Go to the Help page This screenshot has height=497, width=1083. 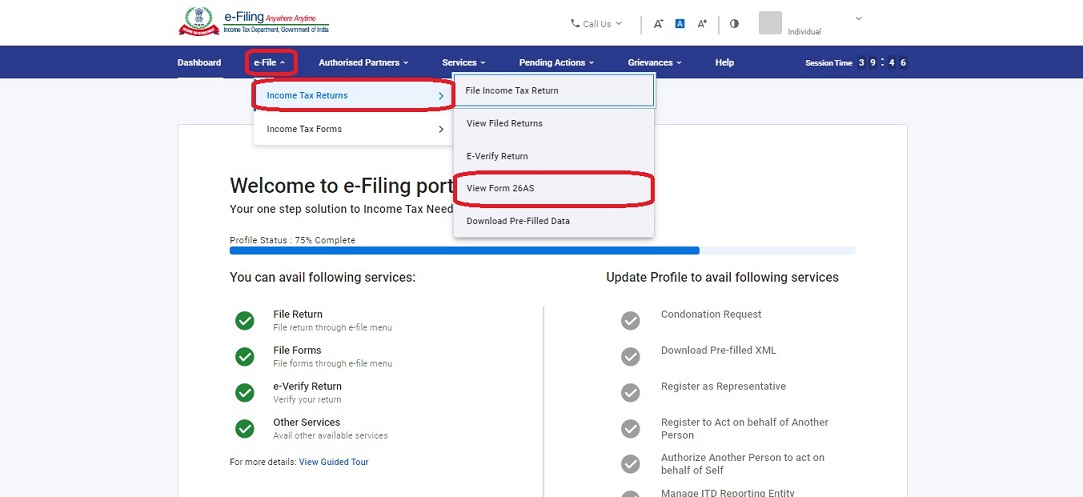pos(724,63)
